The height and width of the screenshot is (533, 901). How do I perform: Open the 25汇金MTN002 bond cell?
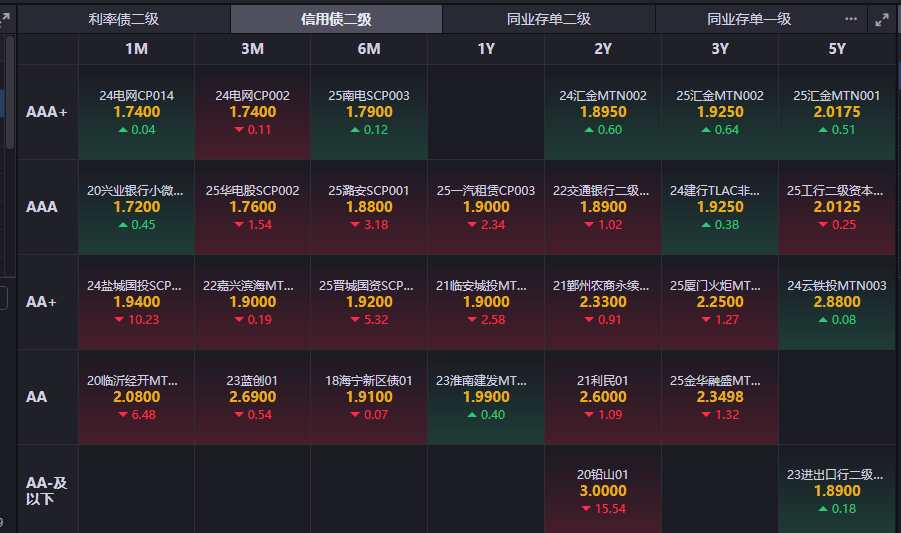pyautogui.click(x=720, y=112)
